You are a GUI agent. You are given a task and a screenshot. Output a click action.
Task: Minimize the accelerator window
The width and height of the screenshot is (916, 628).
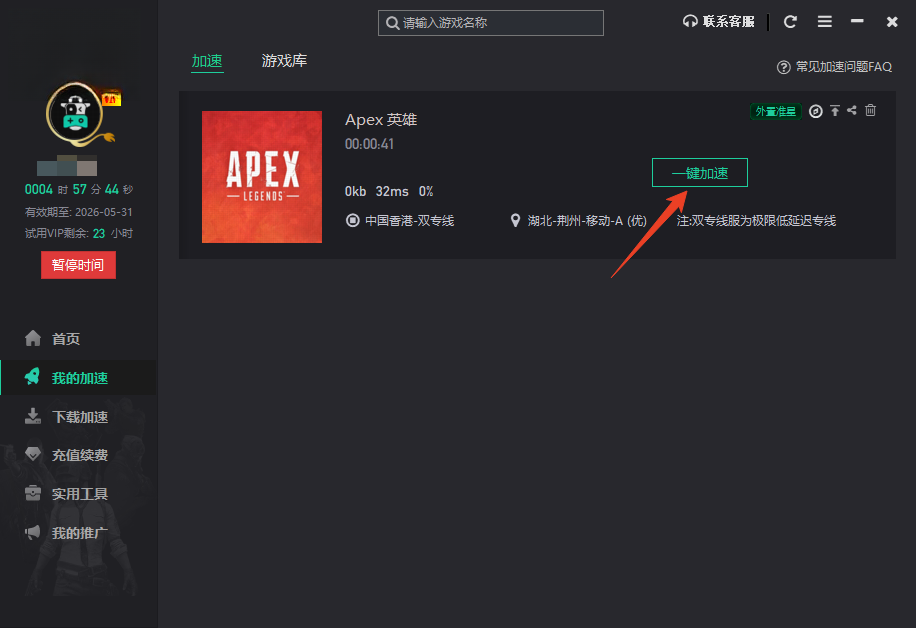pos(857,21)
